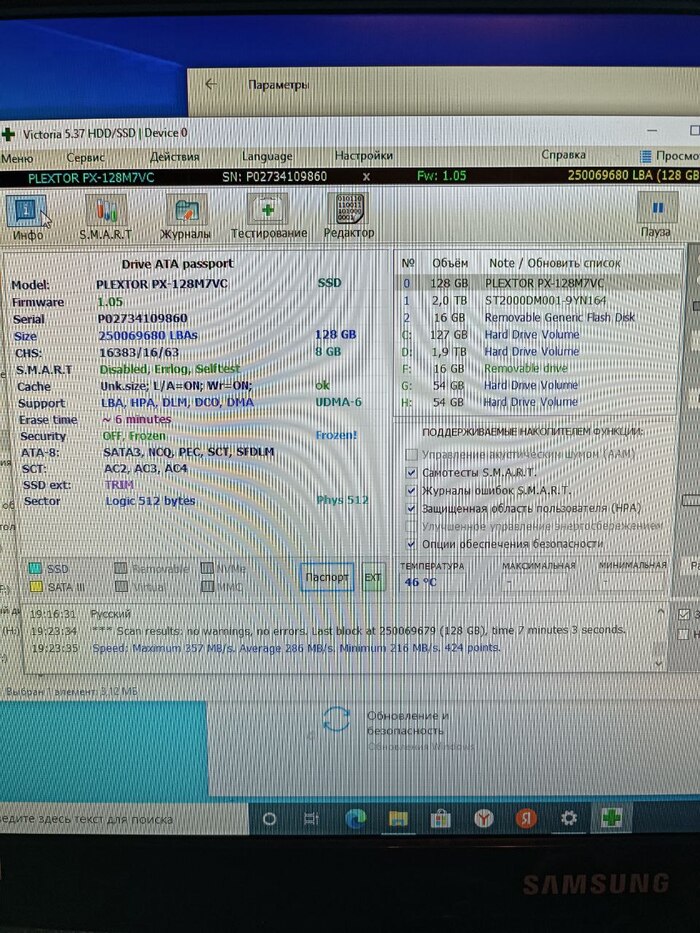This screenshot has height=933, width=700.
Task: Open Settings gear on taskbar
Action: click(568, 819)
